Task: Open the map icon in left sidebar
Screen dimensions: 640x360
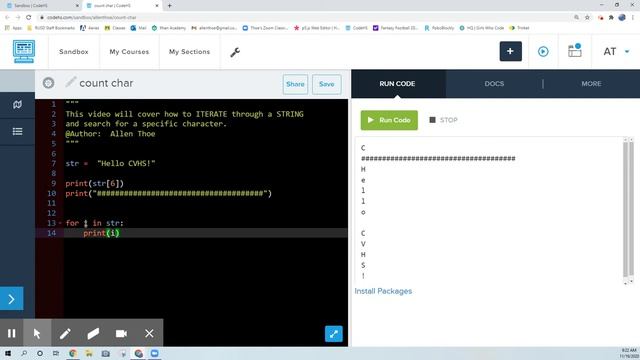Action: click(17, 104)
